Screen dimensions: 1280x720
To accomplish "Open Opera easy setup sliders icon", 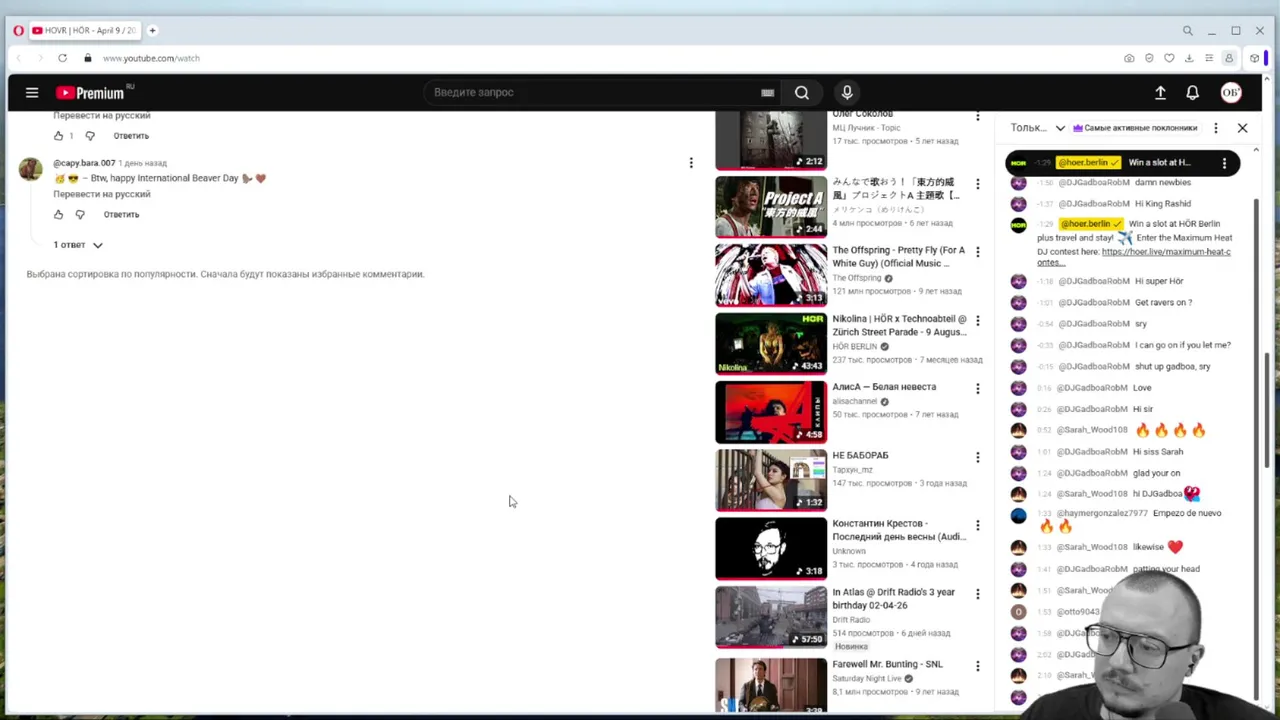I will point(1209,58).
